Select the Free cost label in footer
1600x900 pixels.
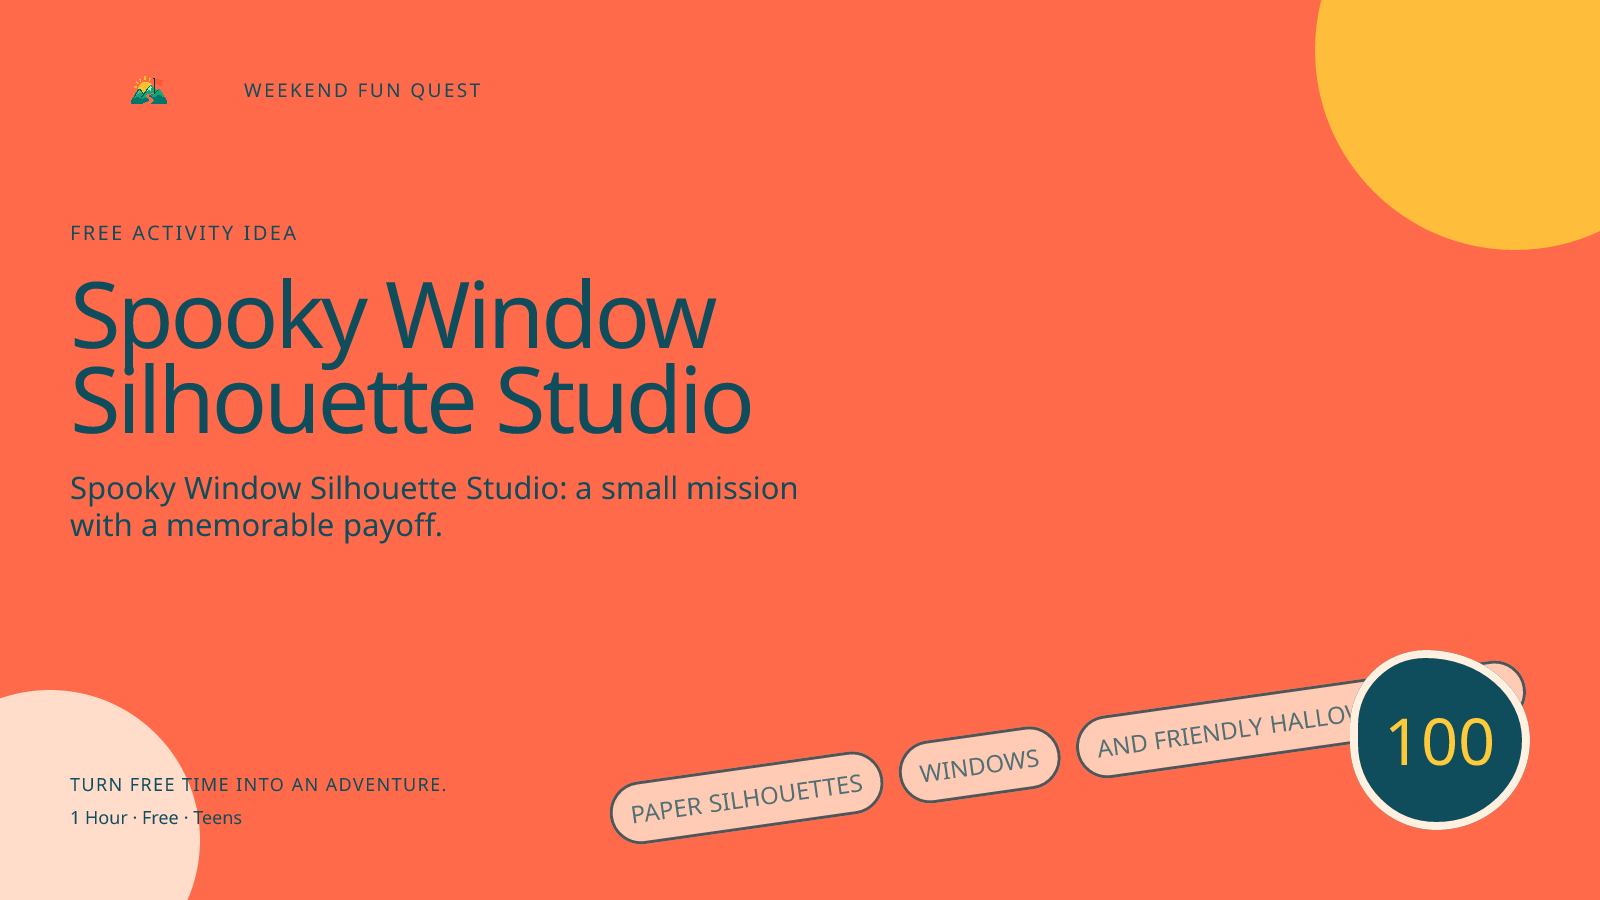[x=160, y=818]
